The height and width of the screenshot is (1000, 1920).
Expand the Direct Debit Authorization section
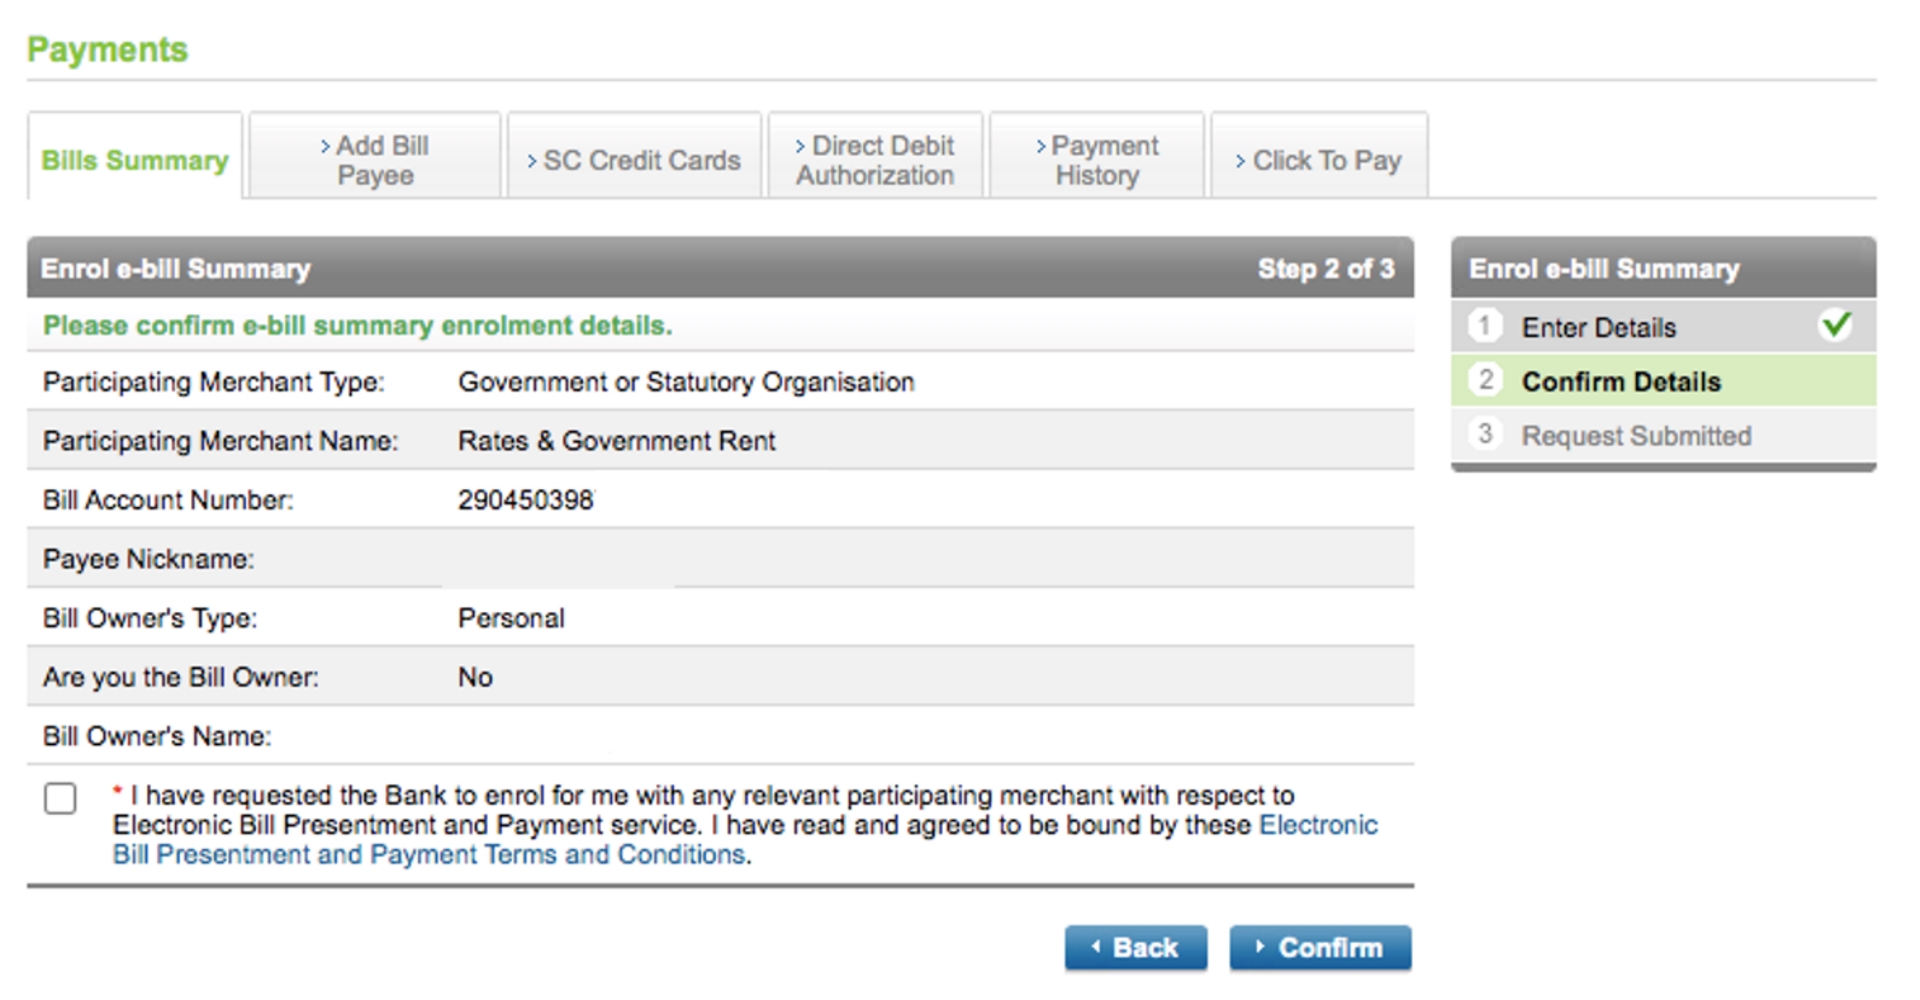point(875,160)
